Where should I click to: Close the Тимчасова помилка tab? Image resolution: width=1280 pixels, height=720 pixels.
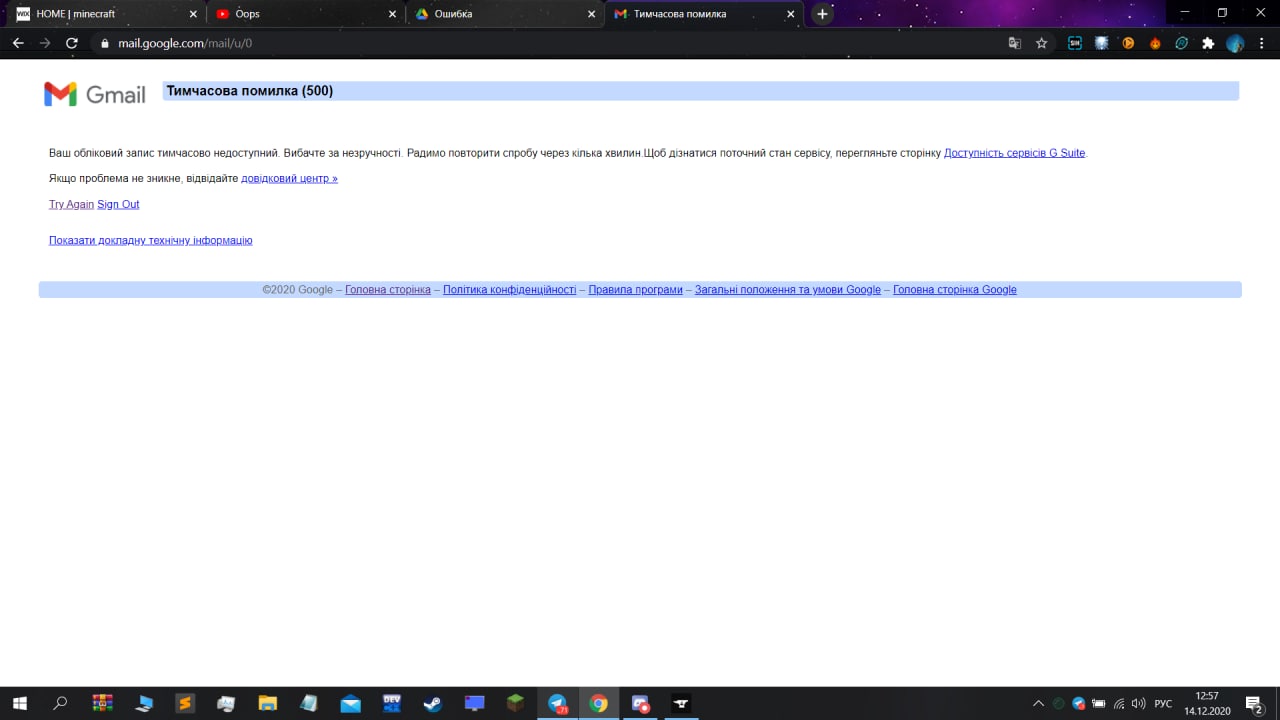click(791, 14)
